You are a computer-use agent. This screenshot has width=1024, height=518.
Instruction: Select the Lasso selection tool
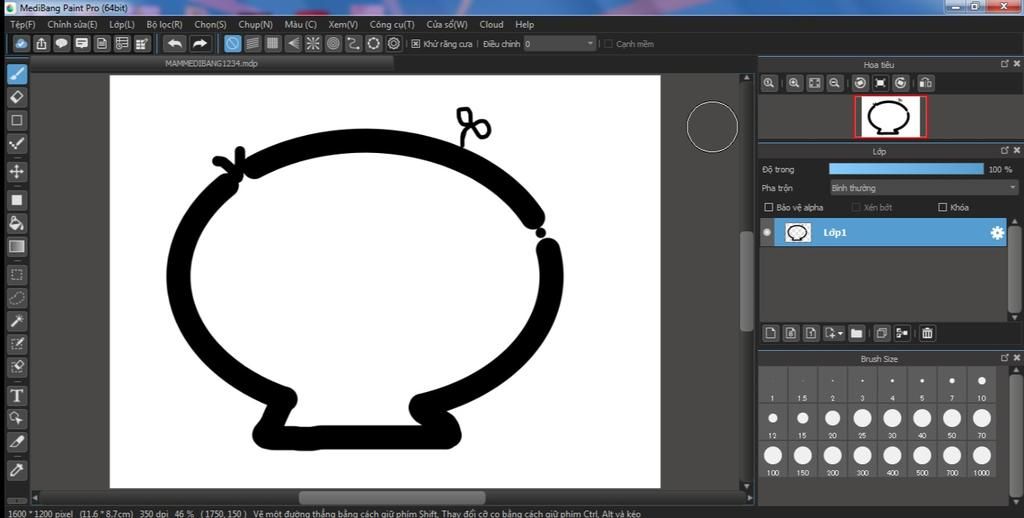pyautogui.click(x=17, y=299)
